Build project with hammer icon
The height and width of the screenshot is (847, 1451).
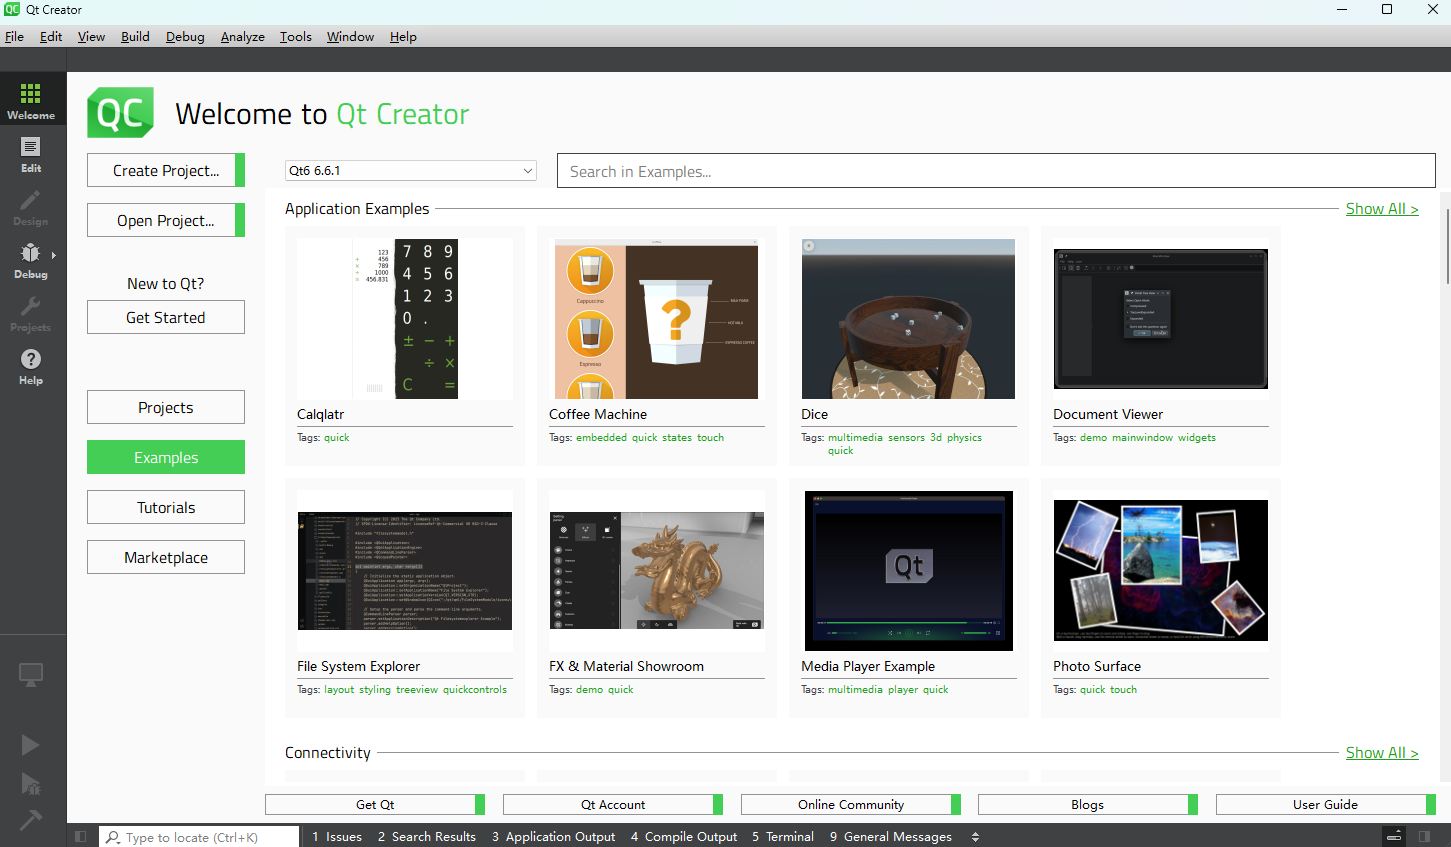[31, 820]
